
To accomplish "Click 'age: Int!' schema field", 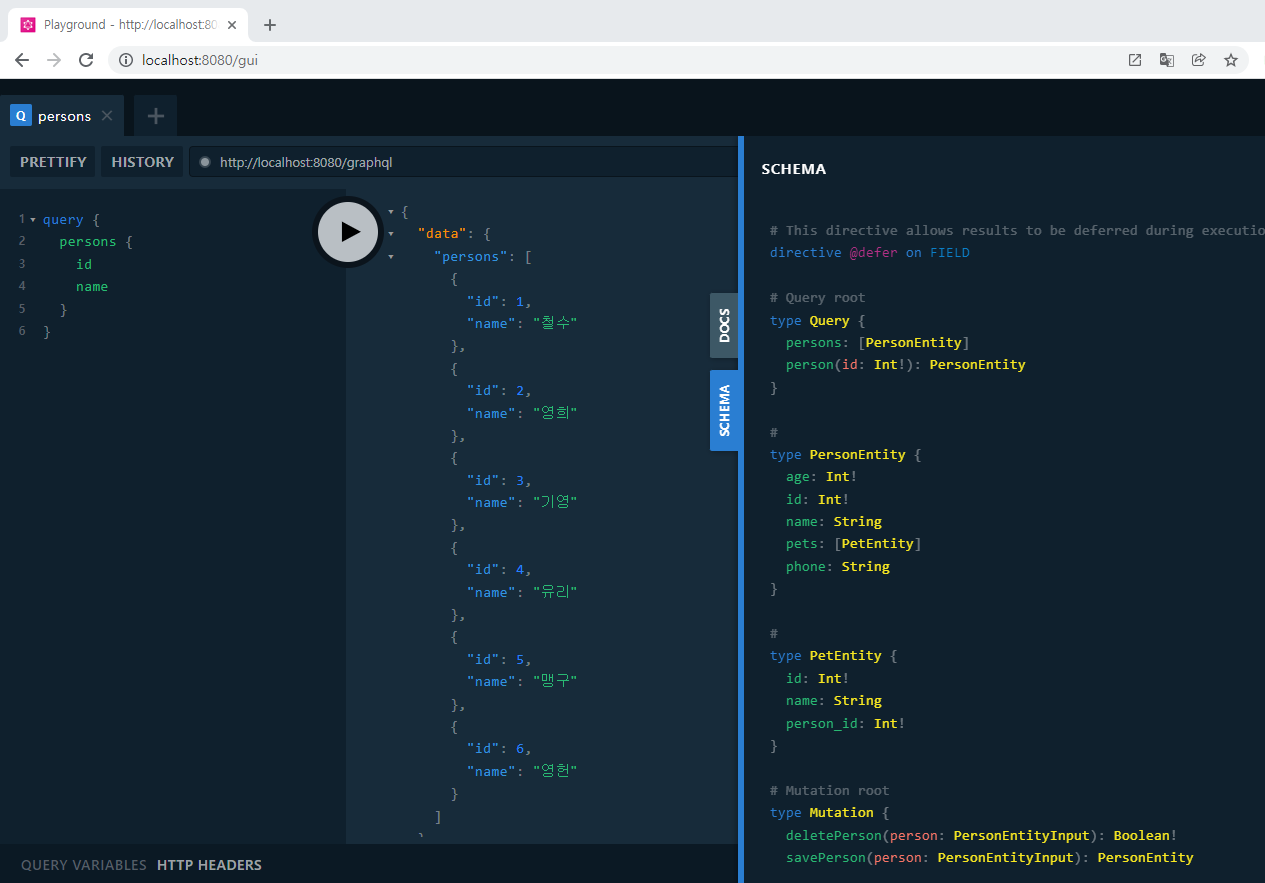I will click(822, 477).
